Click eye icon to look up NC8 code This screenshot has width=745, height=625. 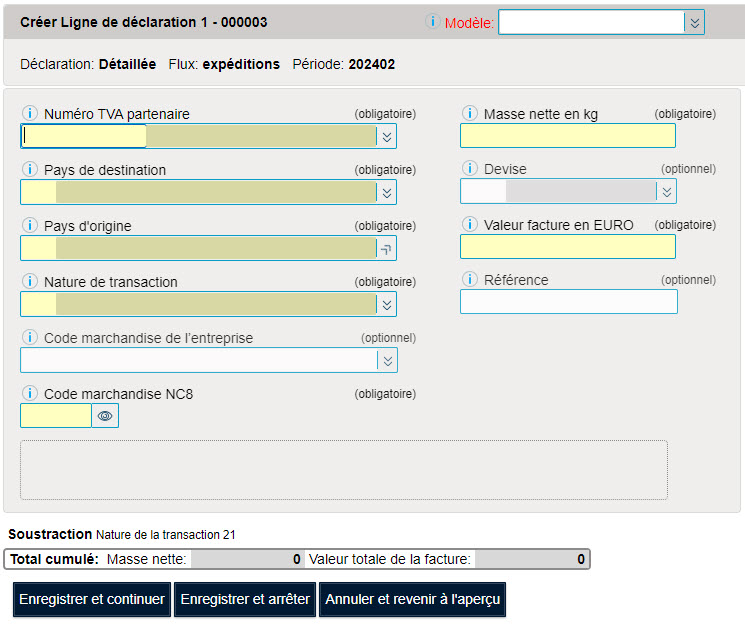(105, 416)
